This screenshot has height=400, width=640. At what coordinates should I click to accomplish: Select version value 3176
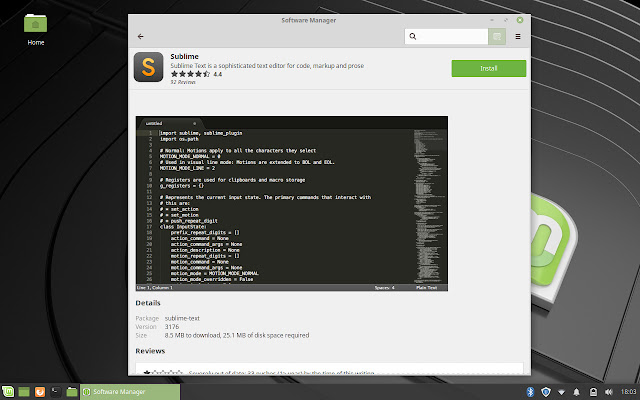point(172,327)
